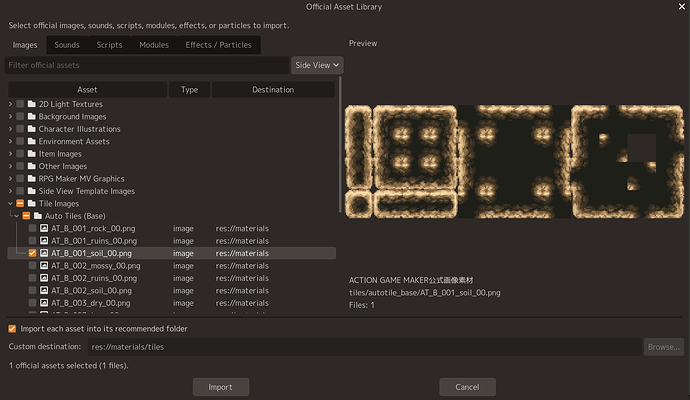Click the Browse... button
The height and width of the screenshot is (400, 690).
point(664,347)
